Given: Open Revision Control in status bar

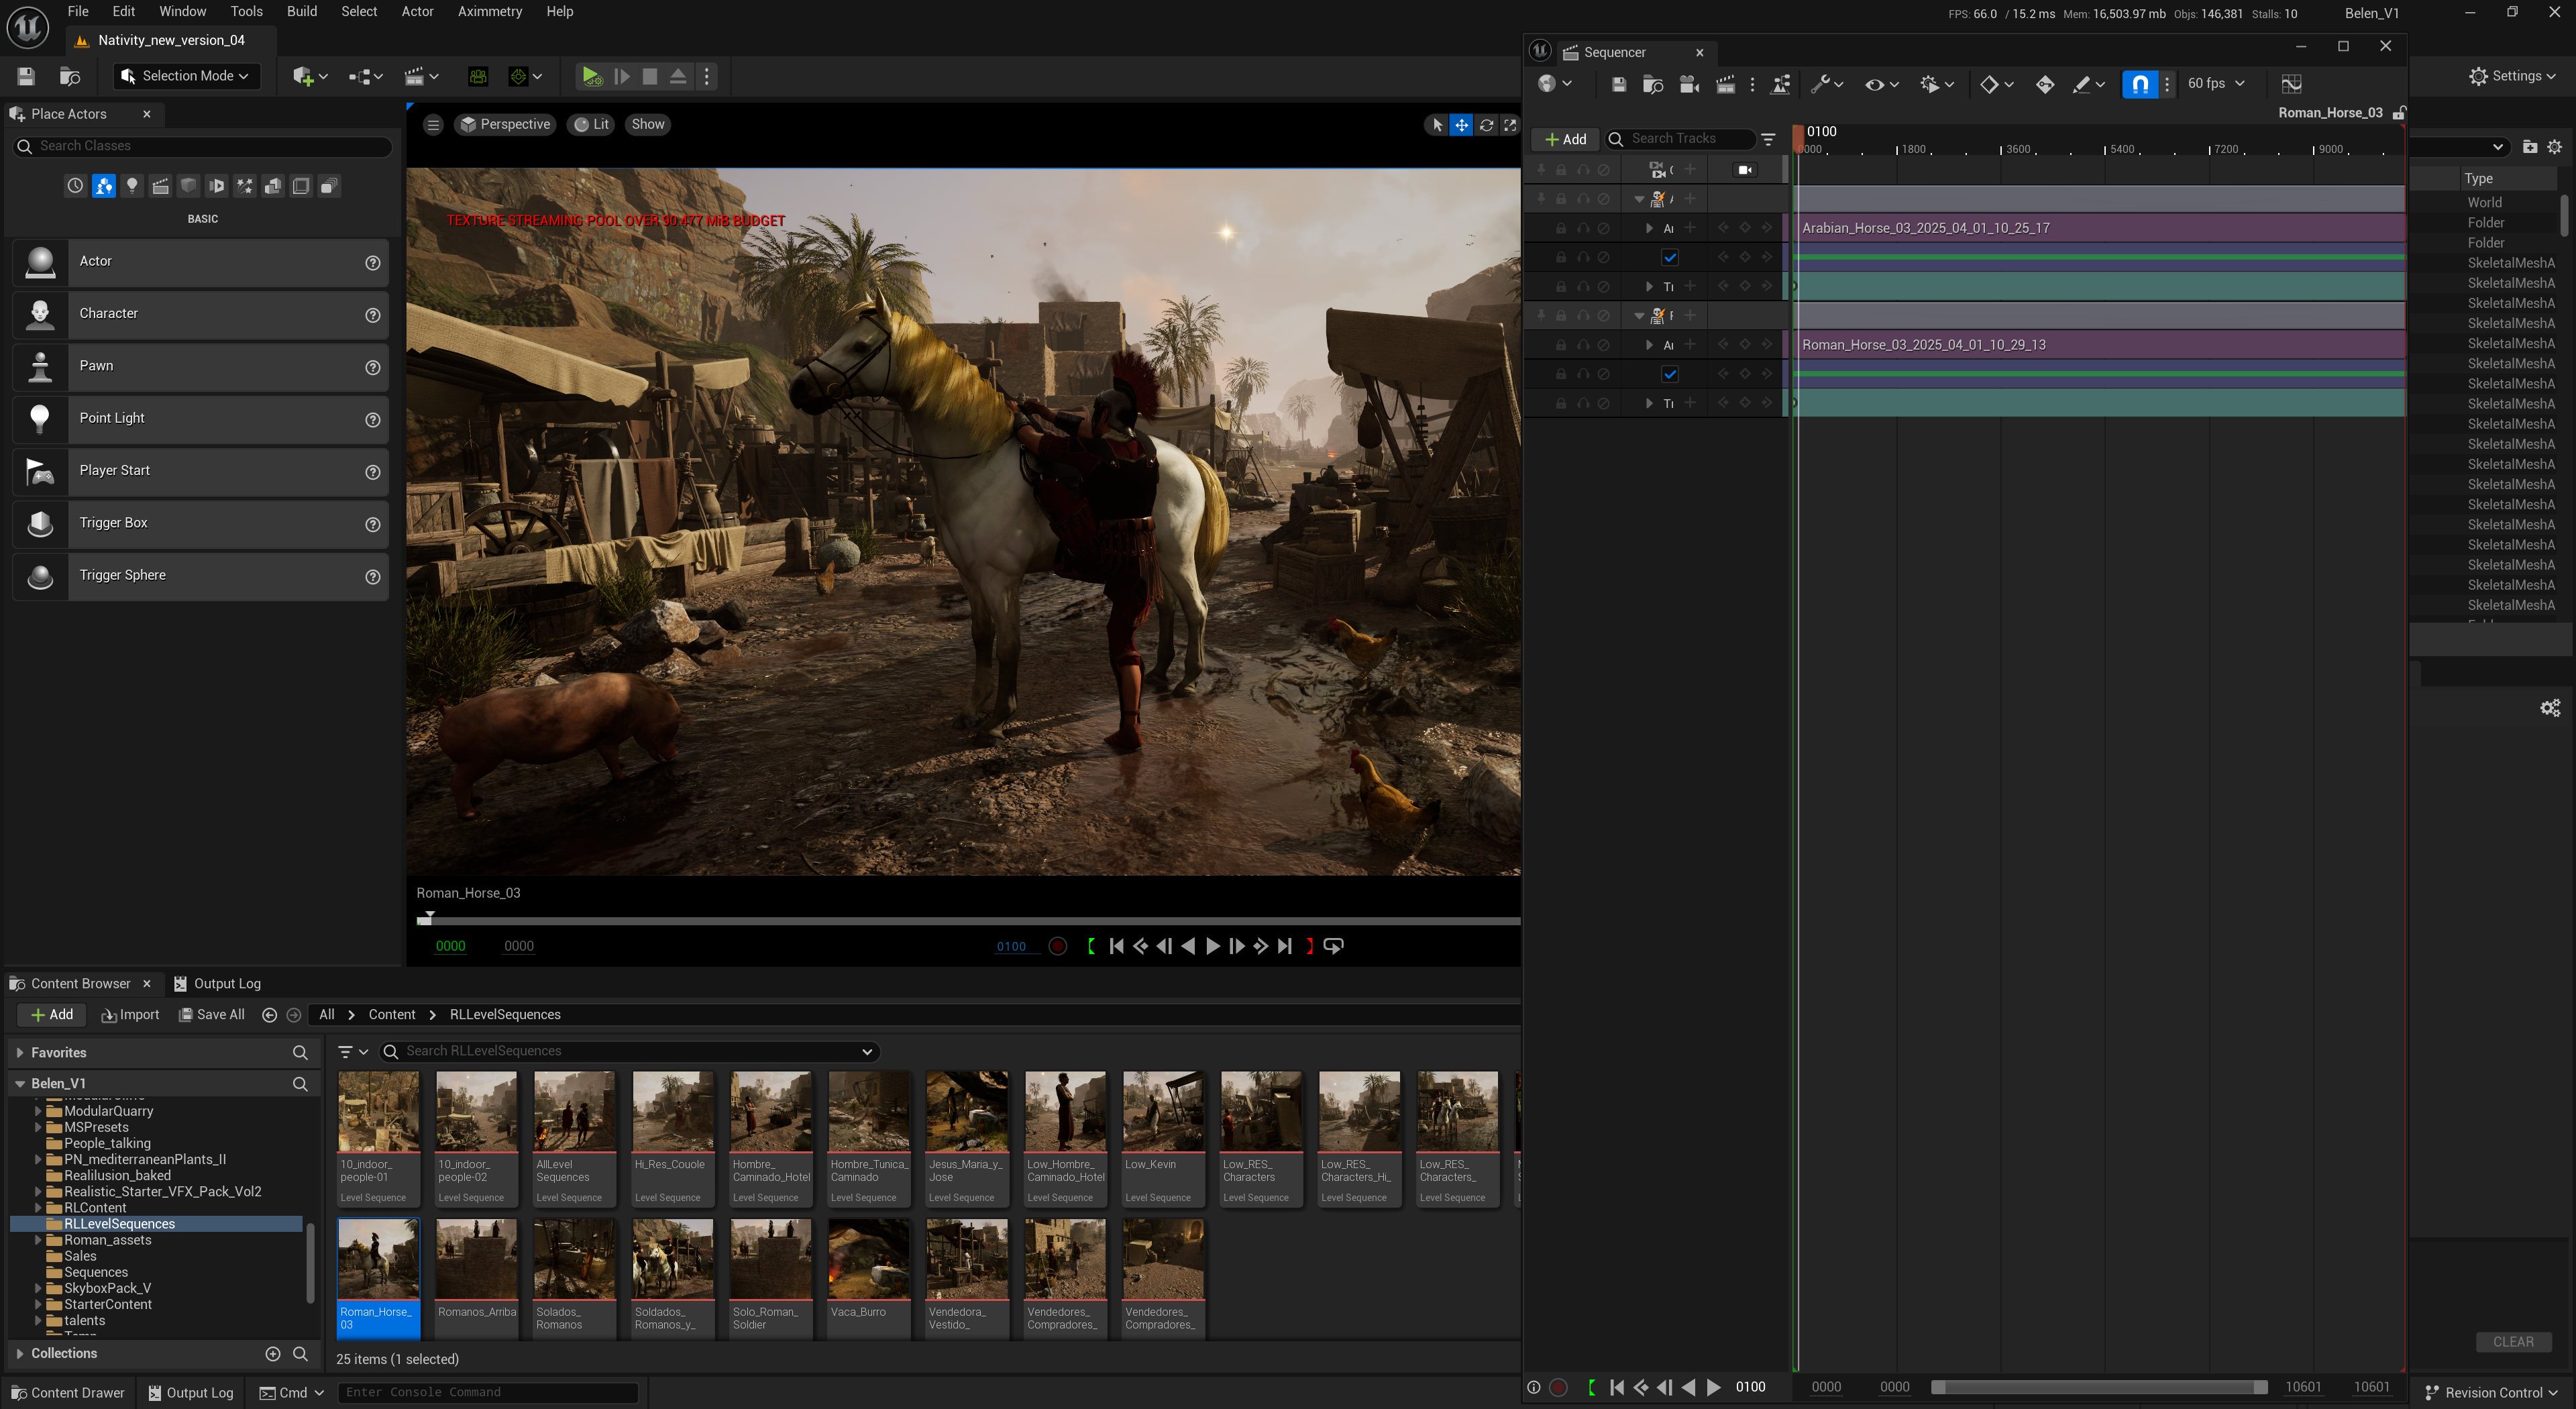Looking at the screenshot, I should (2491, 1393).
